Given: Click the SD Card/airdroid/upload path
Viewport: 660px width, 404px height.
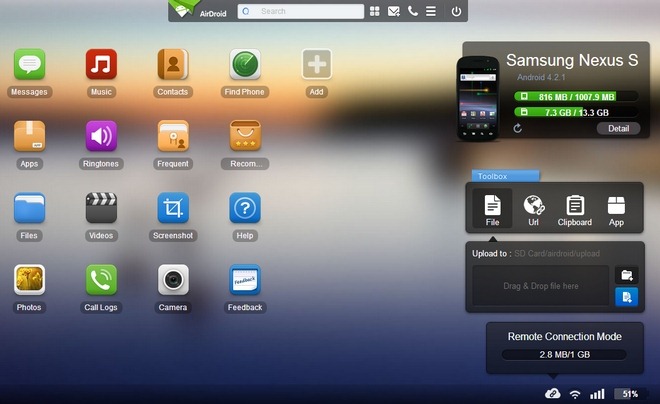Looking at the screenshot, I should (557, 253).
